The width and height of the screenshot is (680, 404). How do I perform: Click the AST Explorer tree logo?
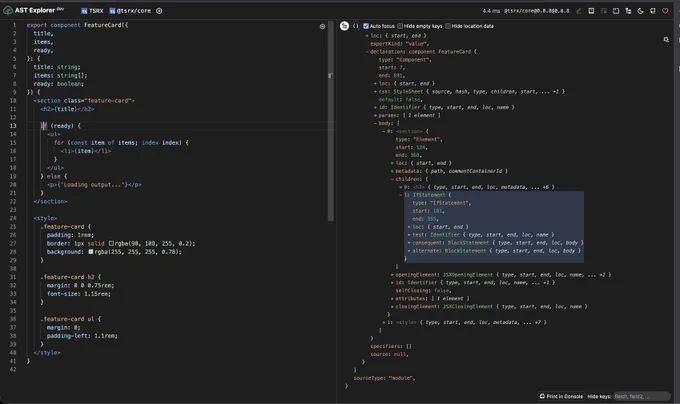pyautogui.click(x=8, y=10)
